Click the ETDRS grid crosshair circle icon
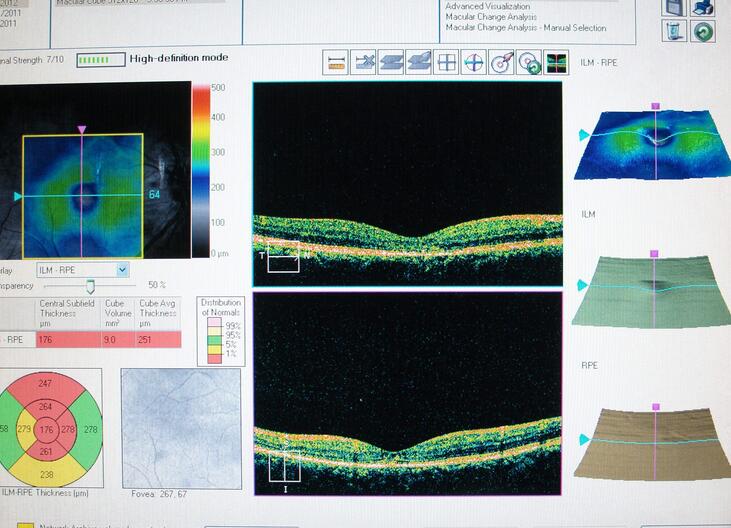The height and width of the screenshot is (528, 731). pos(473,62)
